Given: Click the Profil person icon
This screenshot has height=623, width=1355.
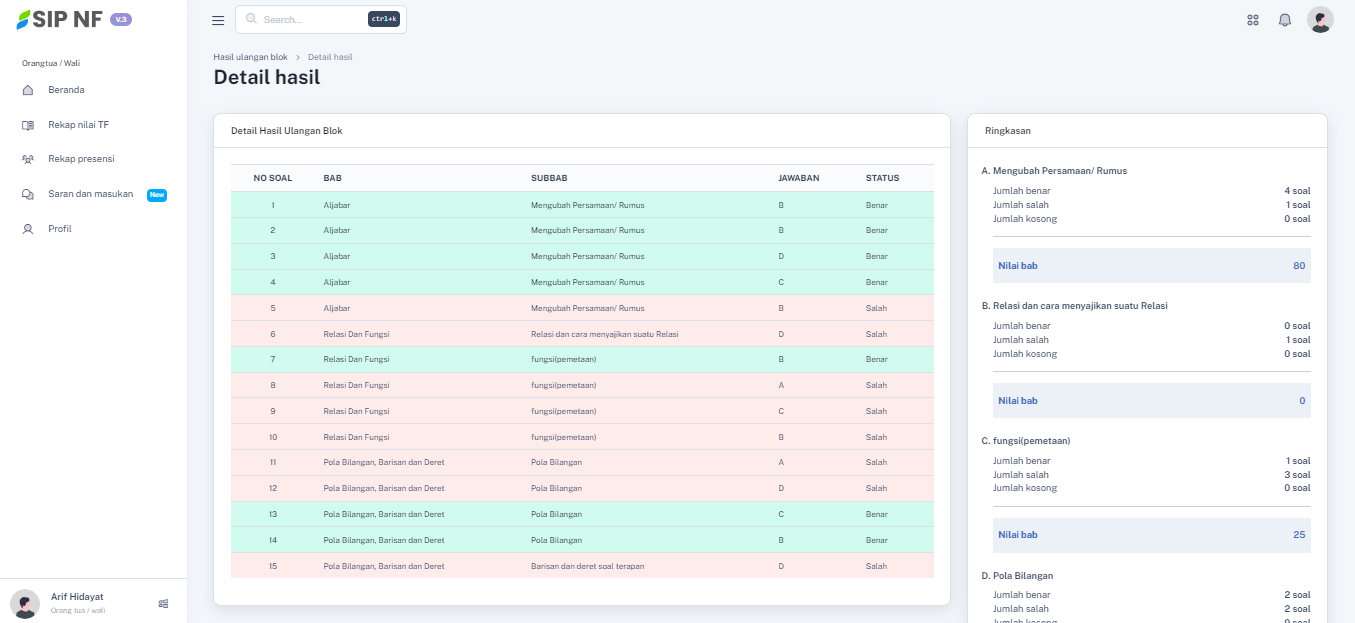Looking at the screenshot, I should tap(28, 229).
